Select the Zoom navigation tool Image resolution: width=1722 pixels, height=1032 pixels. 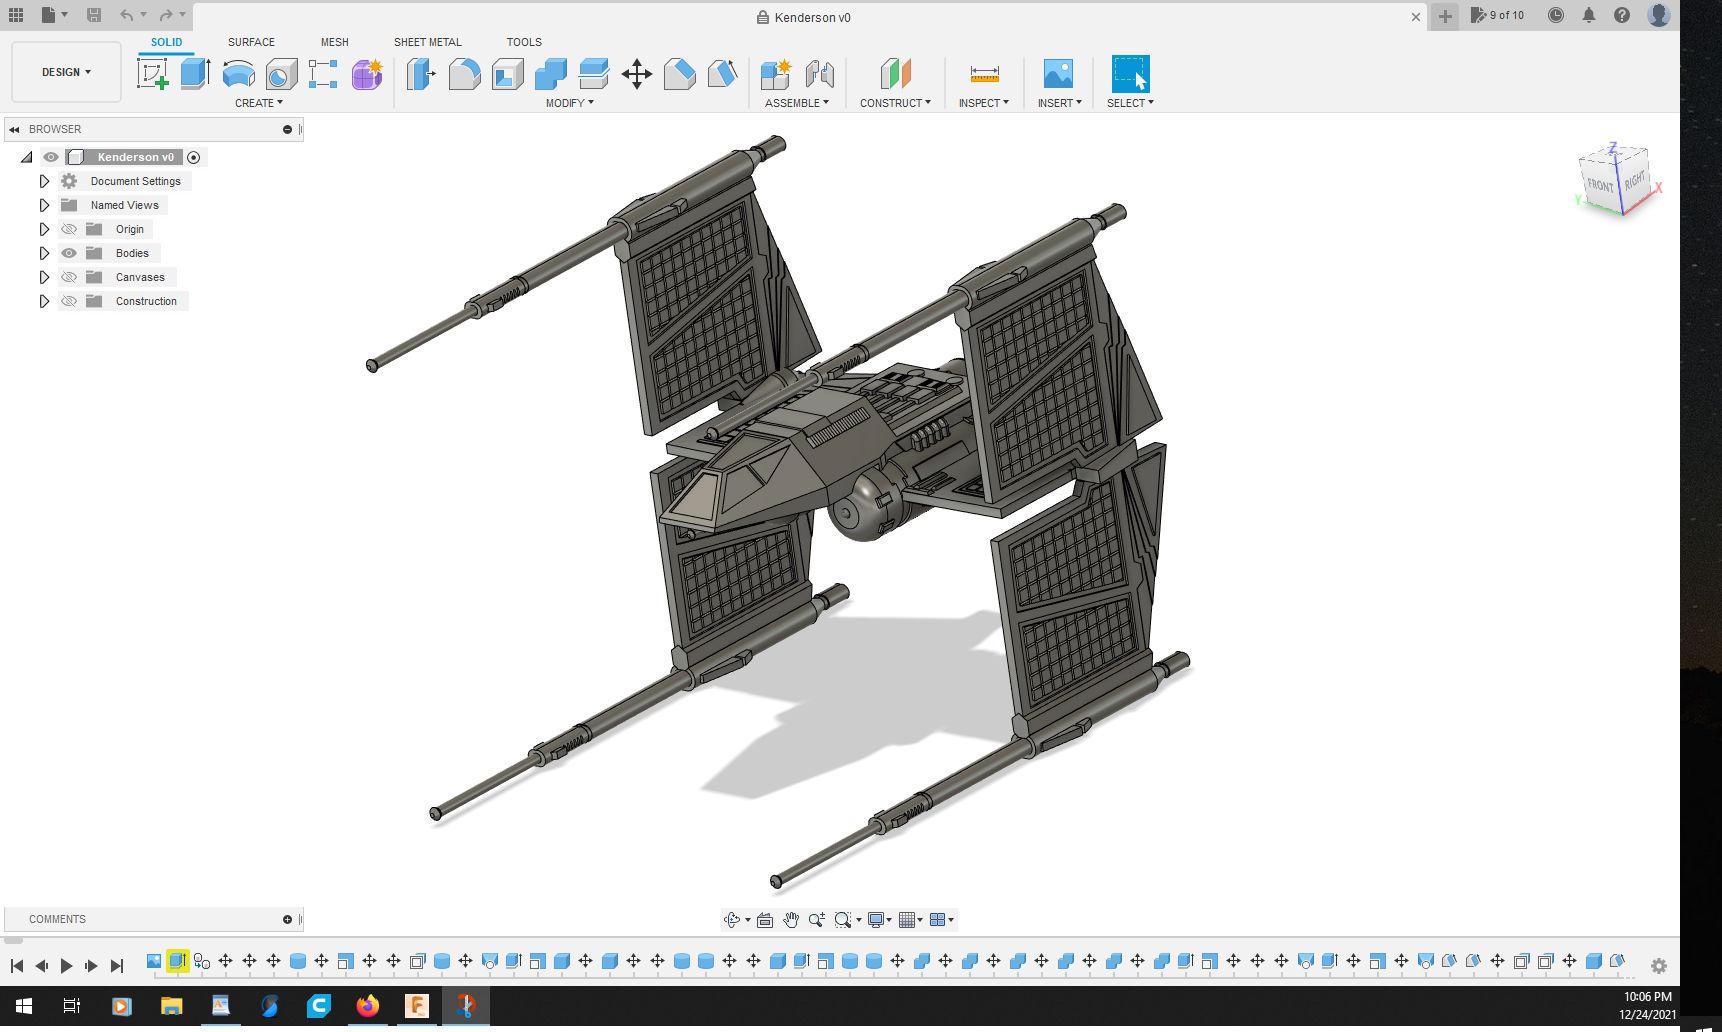coord(817,920)
